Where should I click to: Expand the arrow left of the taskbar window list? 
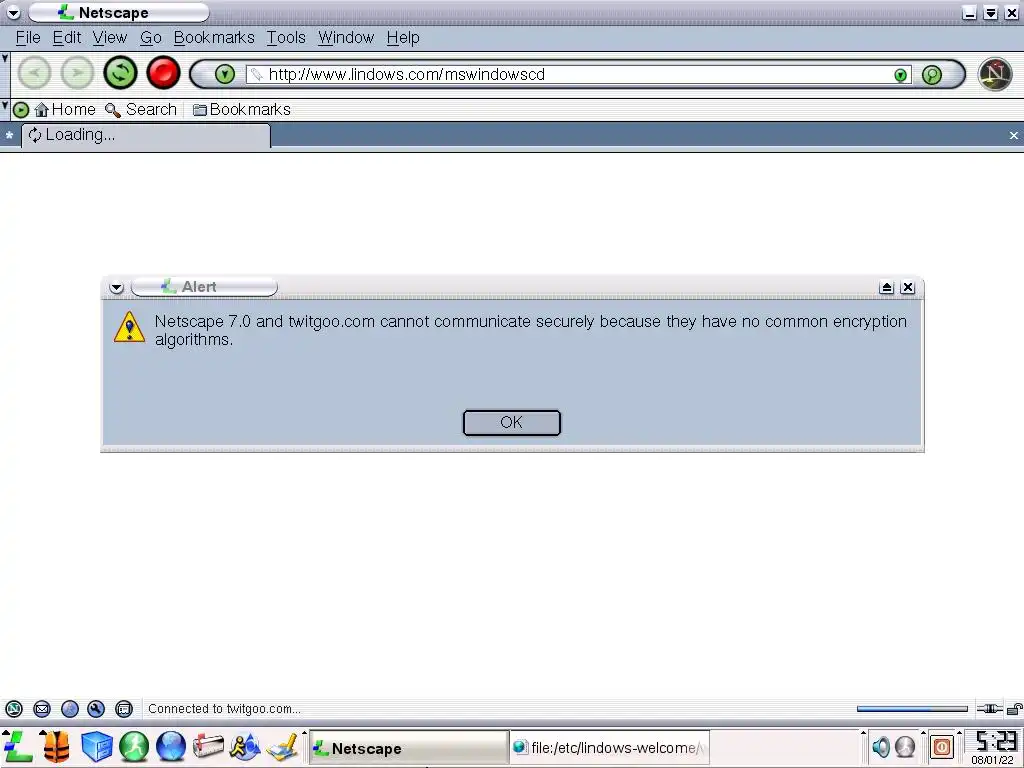tap(304, 734)
